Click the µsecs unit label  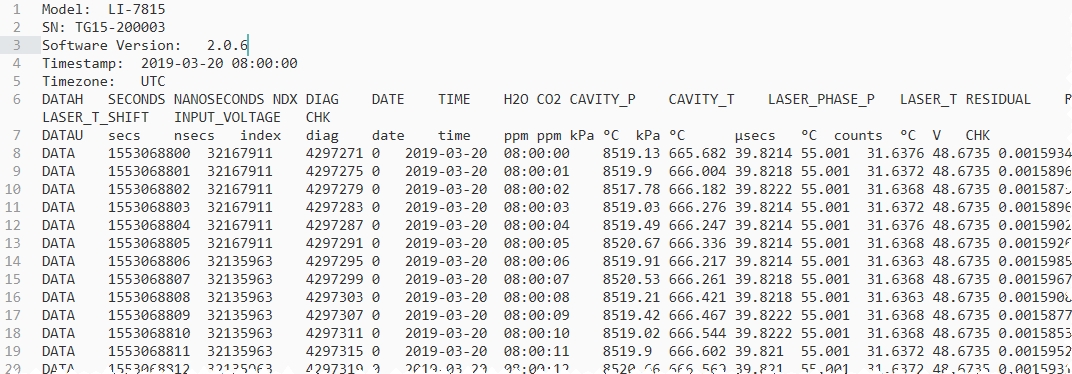point(755,135)
